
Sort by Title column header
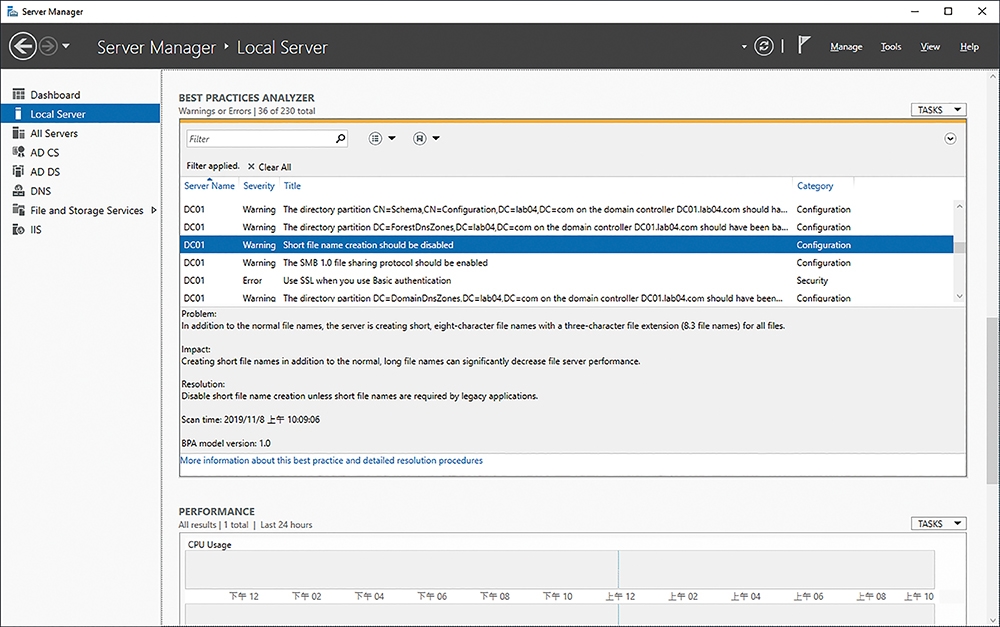click(292, 186)
